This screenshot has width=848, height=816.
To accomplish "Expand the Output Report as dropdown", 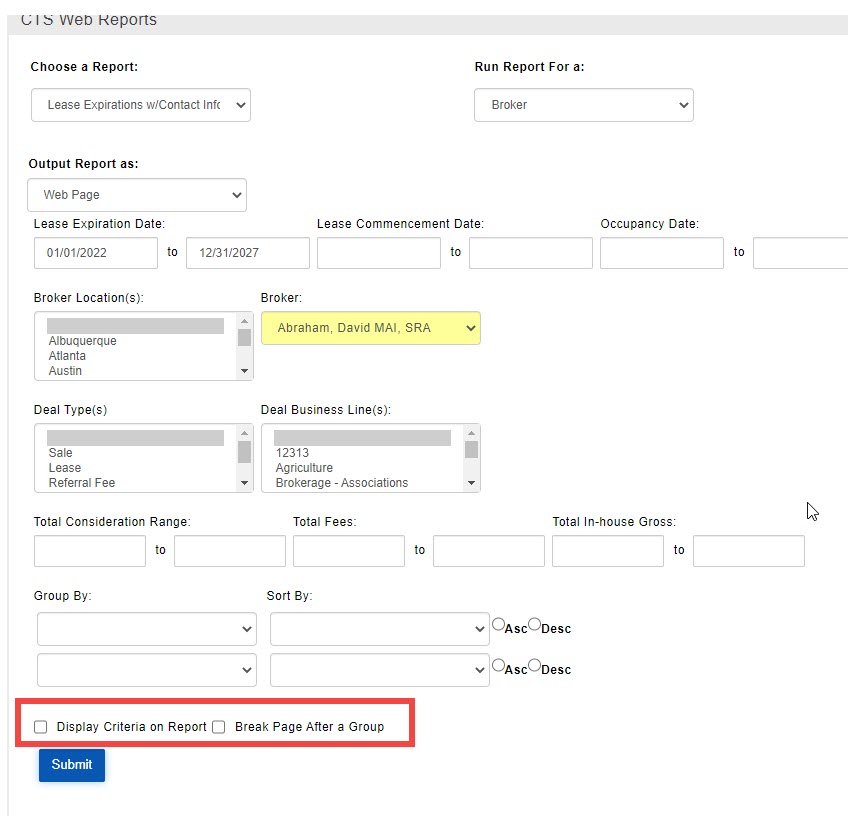I will click(137, 195).
